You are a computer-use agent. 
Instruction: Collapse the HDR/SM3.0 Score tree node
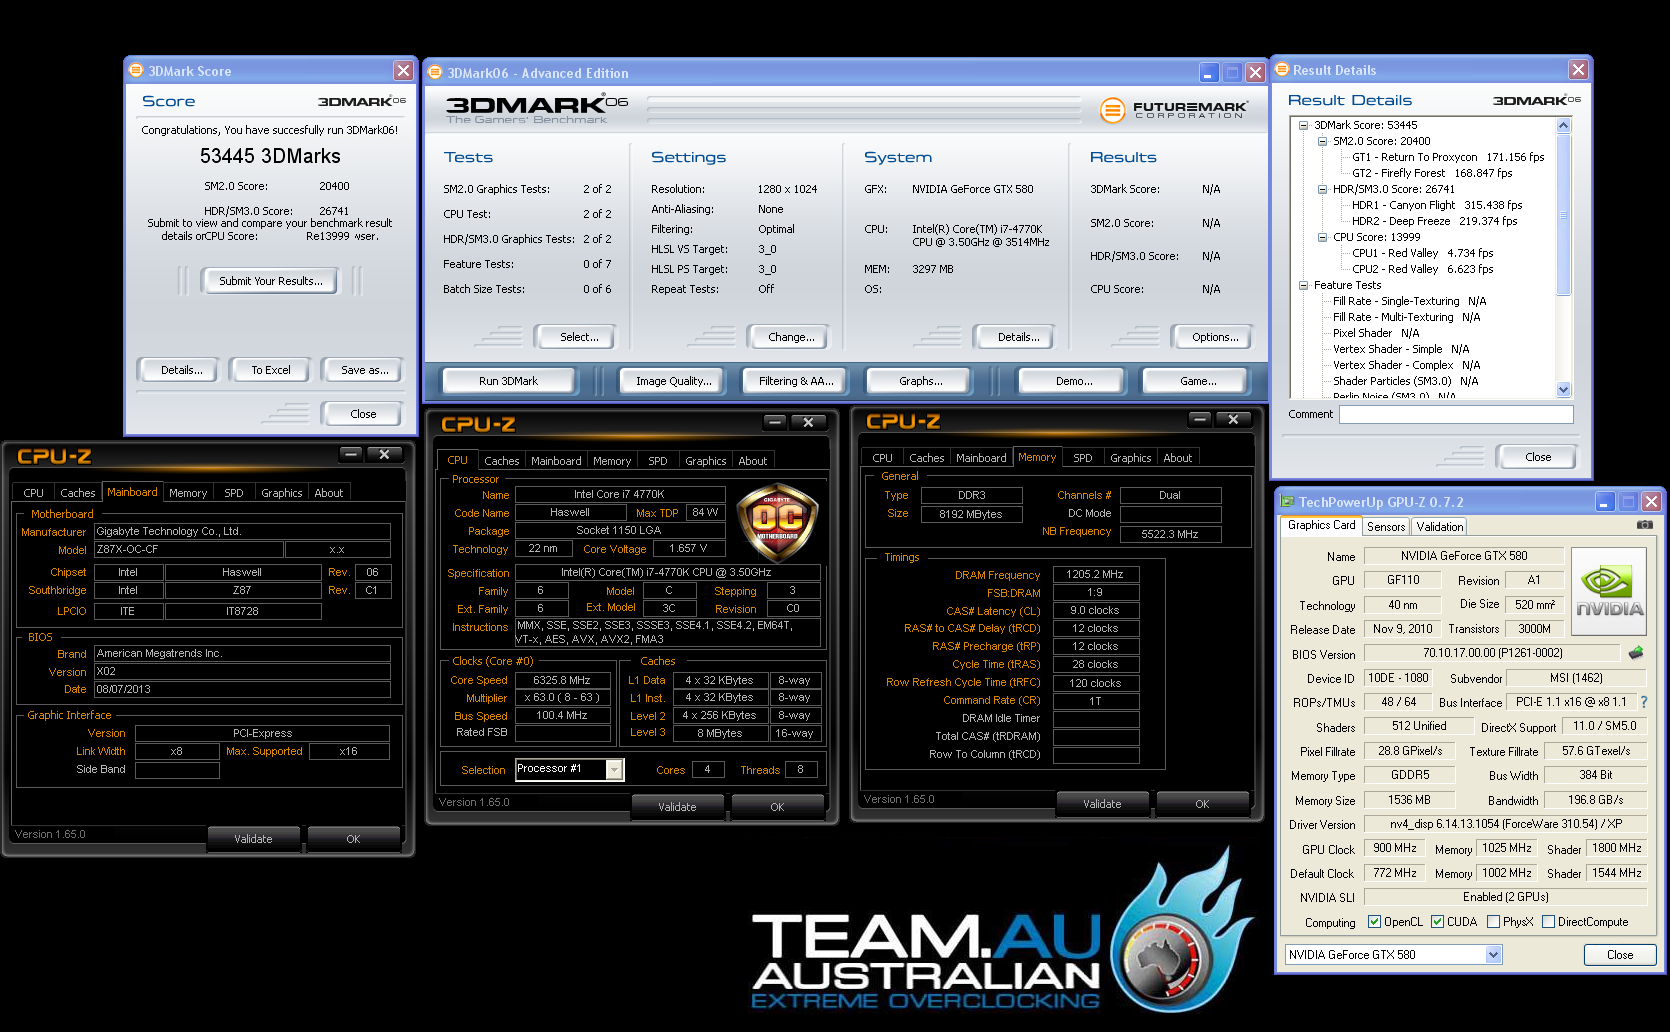1322,189
